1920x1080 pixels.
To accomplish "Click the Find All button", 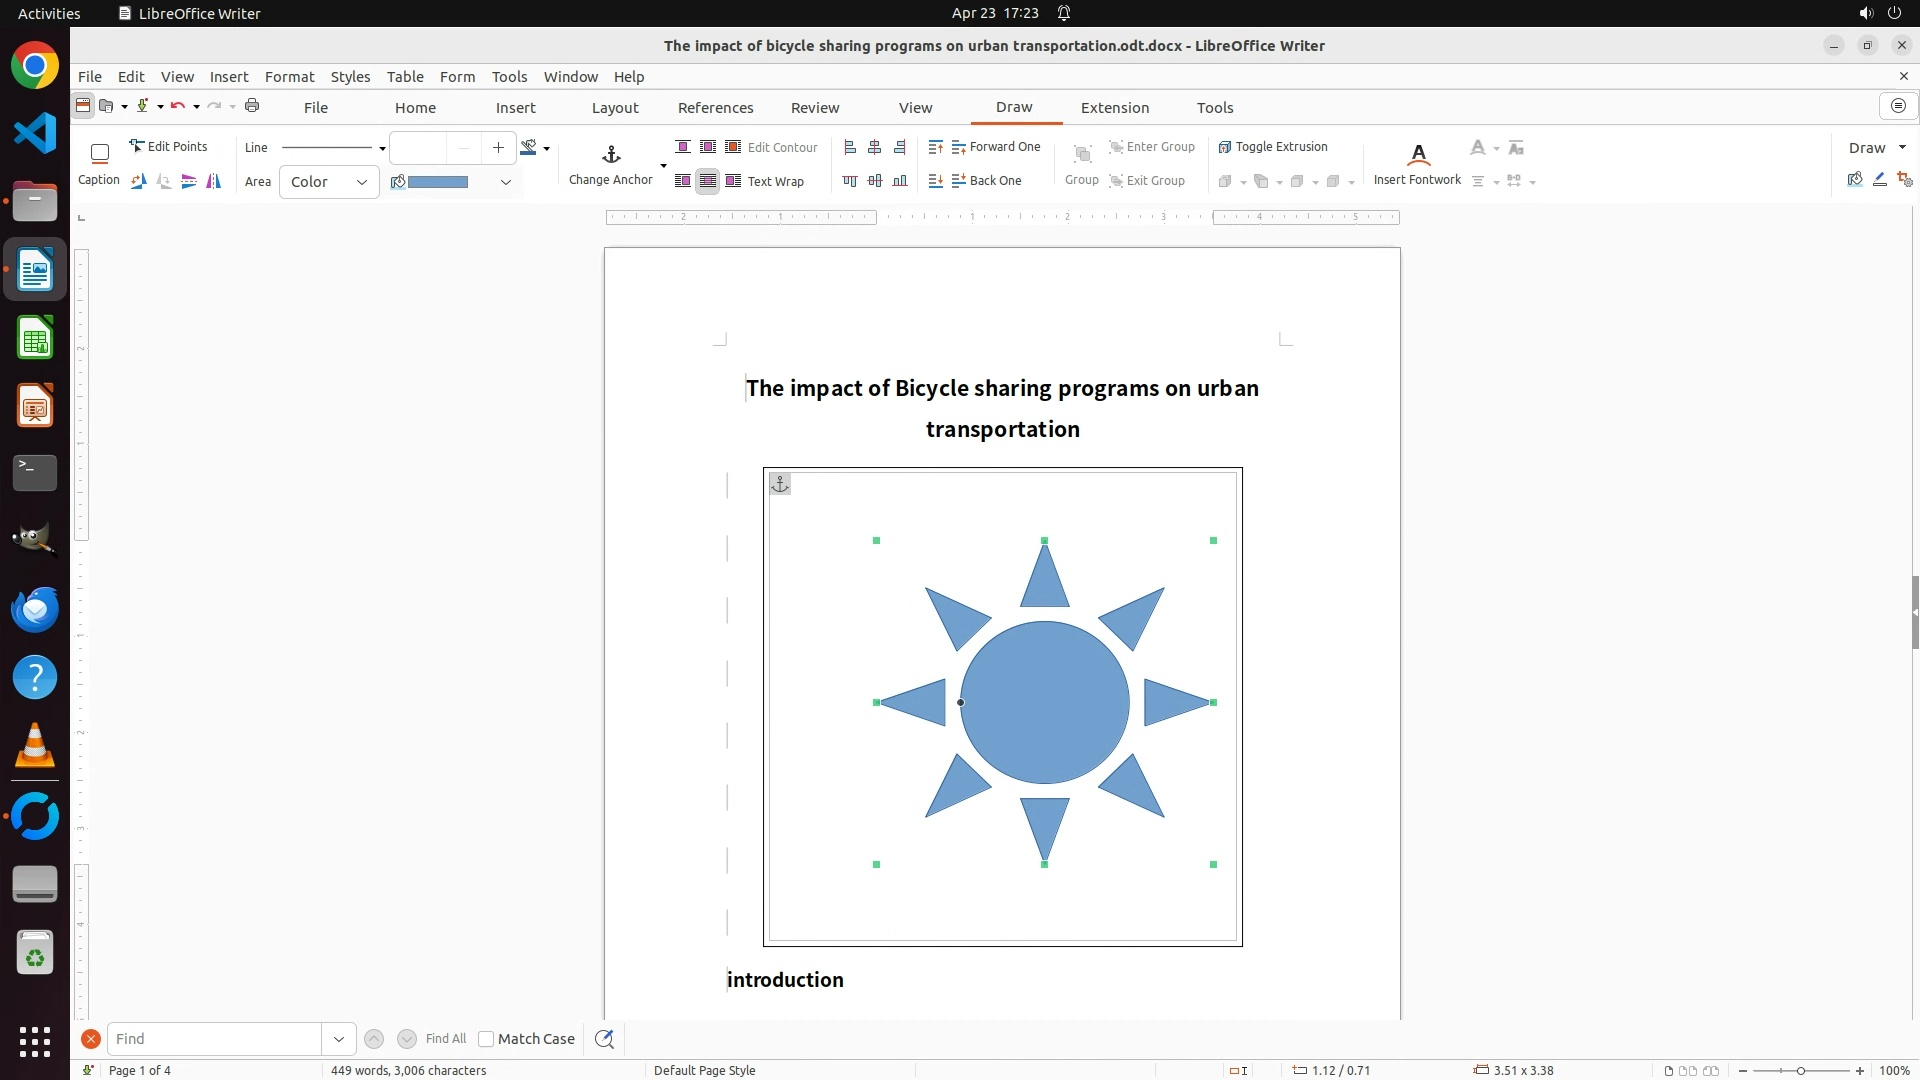I will coord(445,1039).
